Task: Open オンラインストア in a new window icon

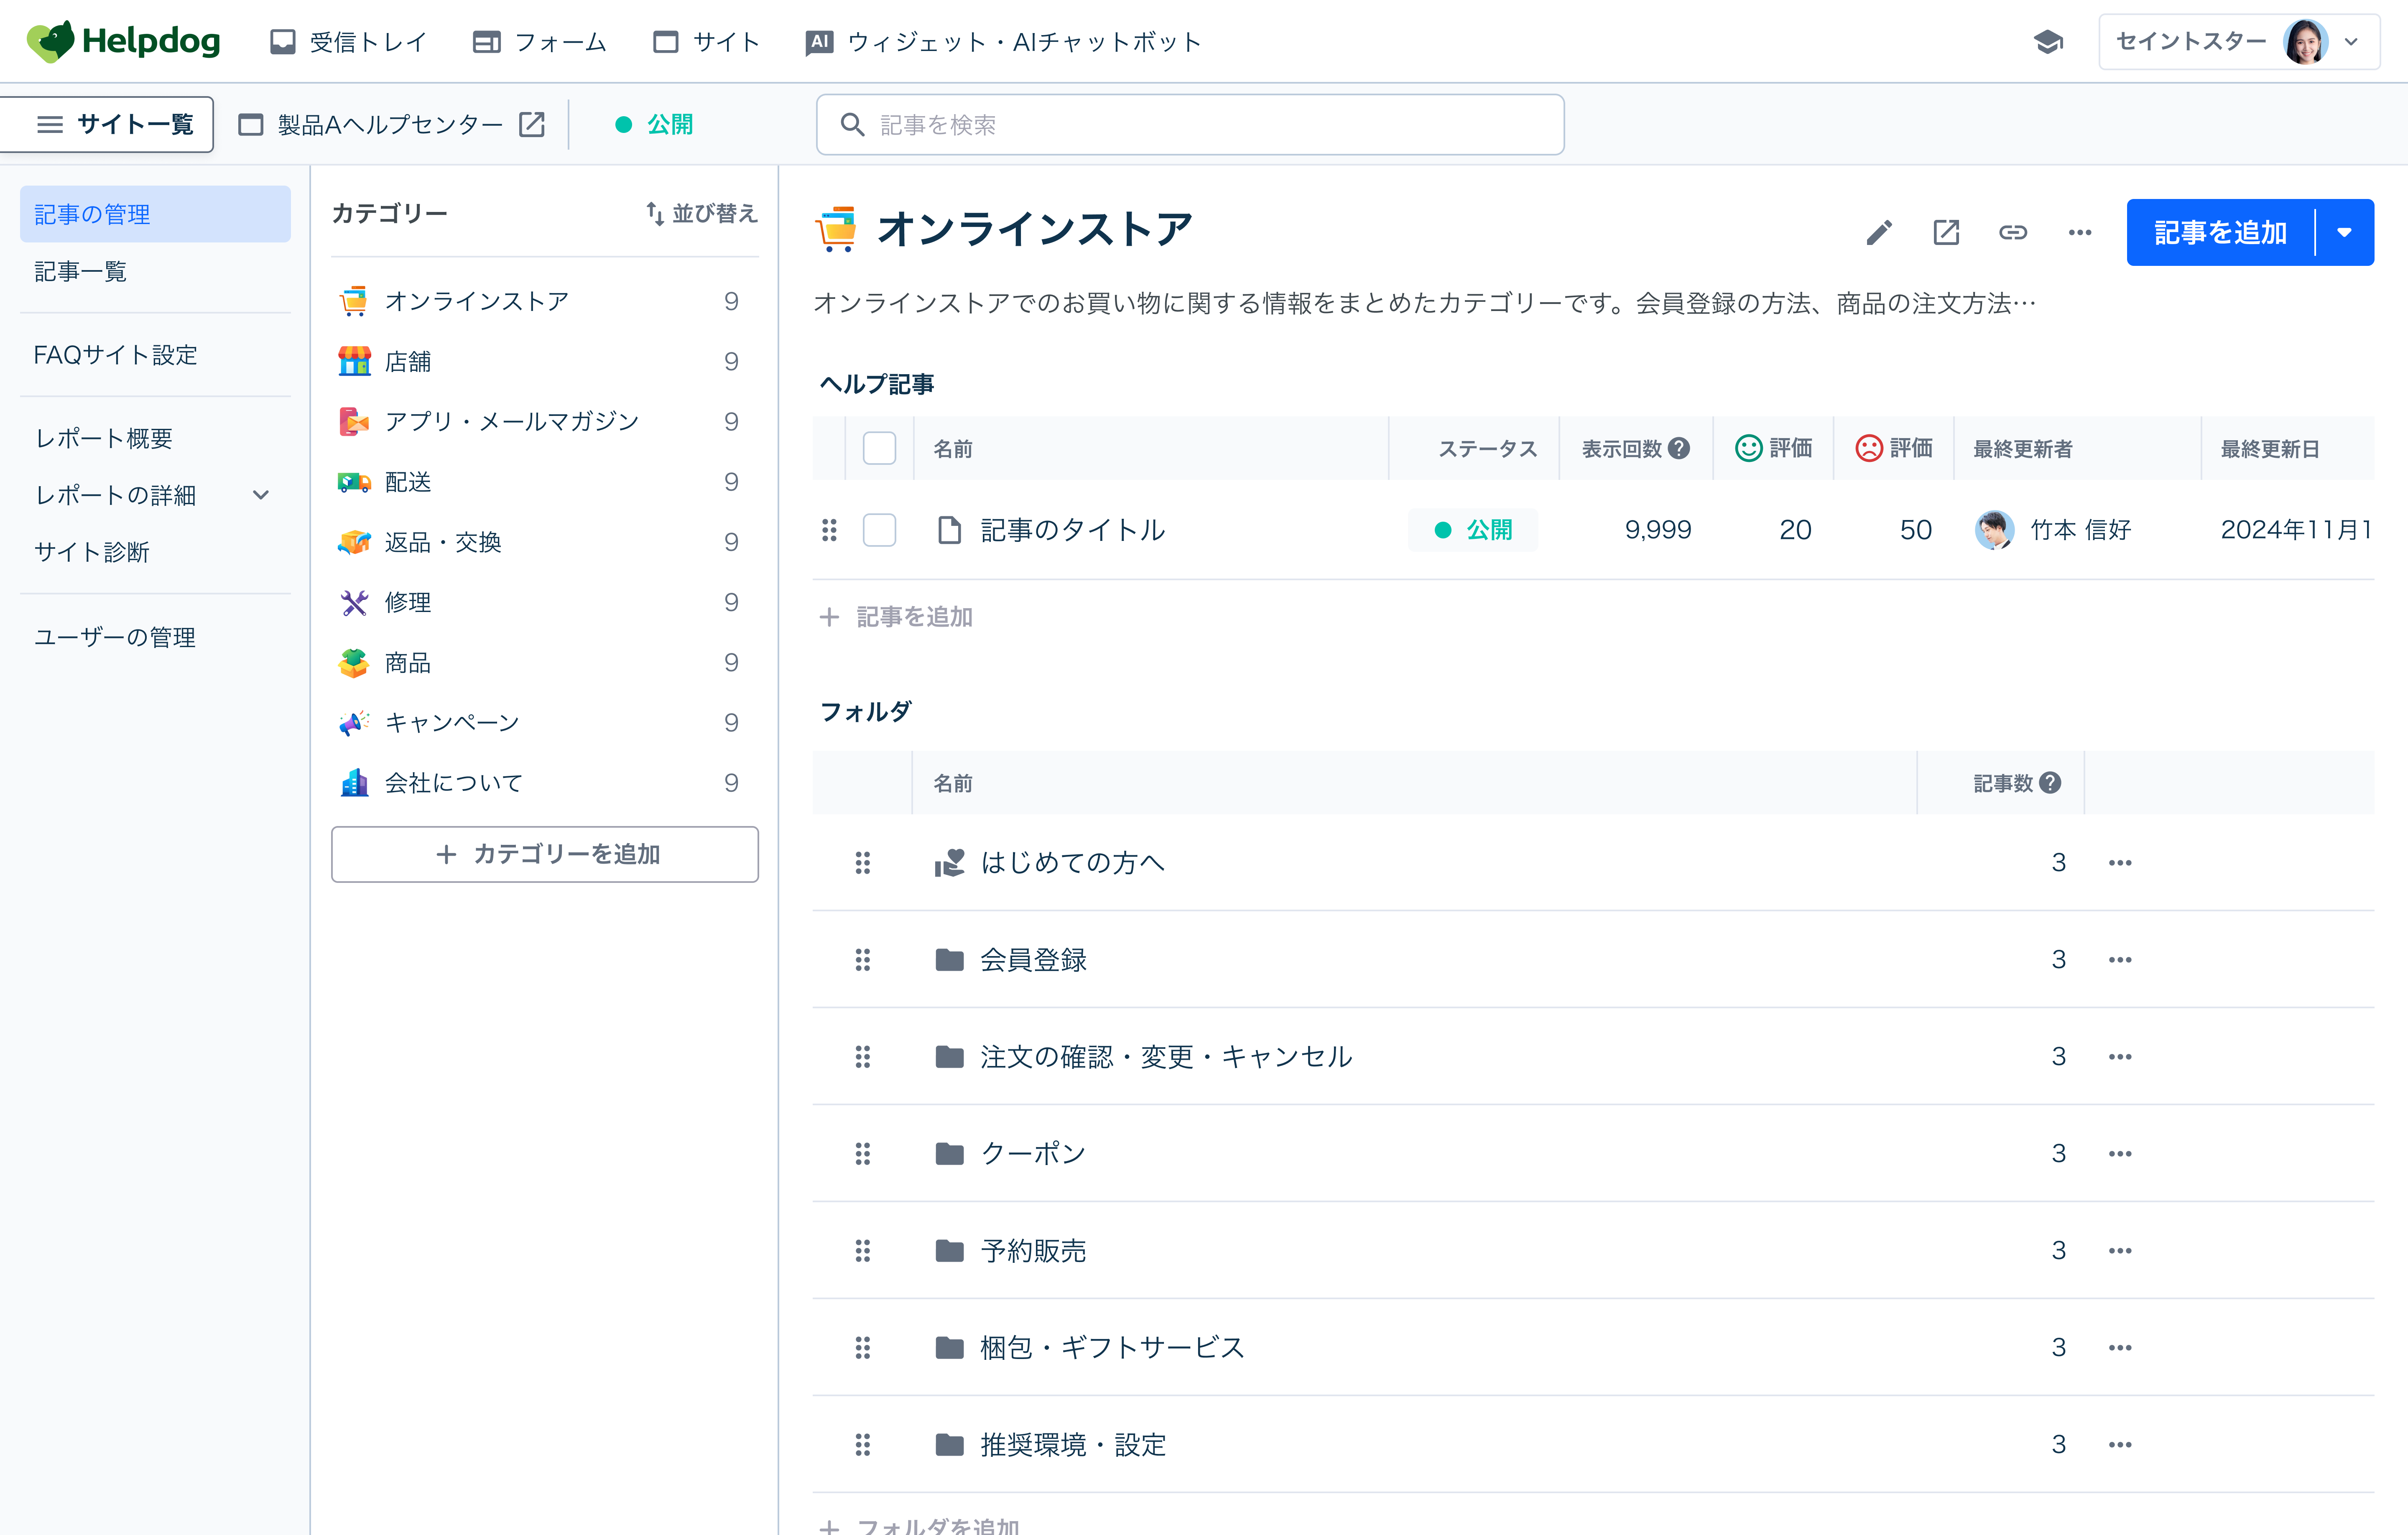Action: pos(1946,231)
